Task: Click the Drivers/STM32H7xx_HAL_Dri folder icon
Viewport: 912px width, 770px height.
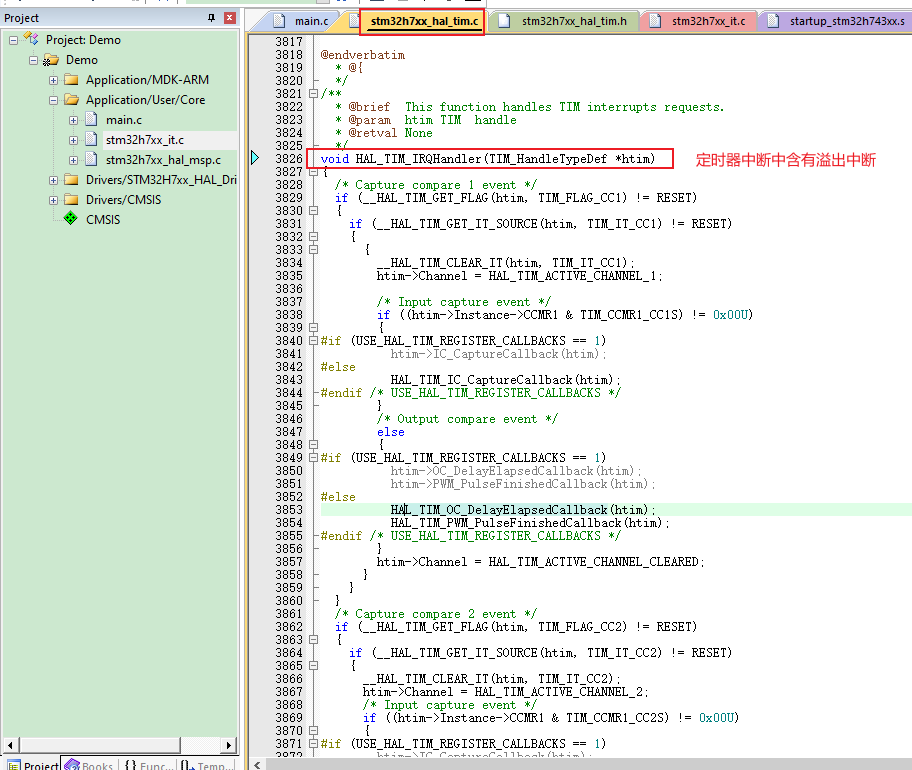Action: tap(71, 180)
